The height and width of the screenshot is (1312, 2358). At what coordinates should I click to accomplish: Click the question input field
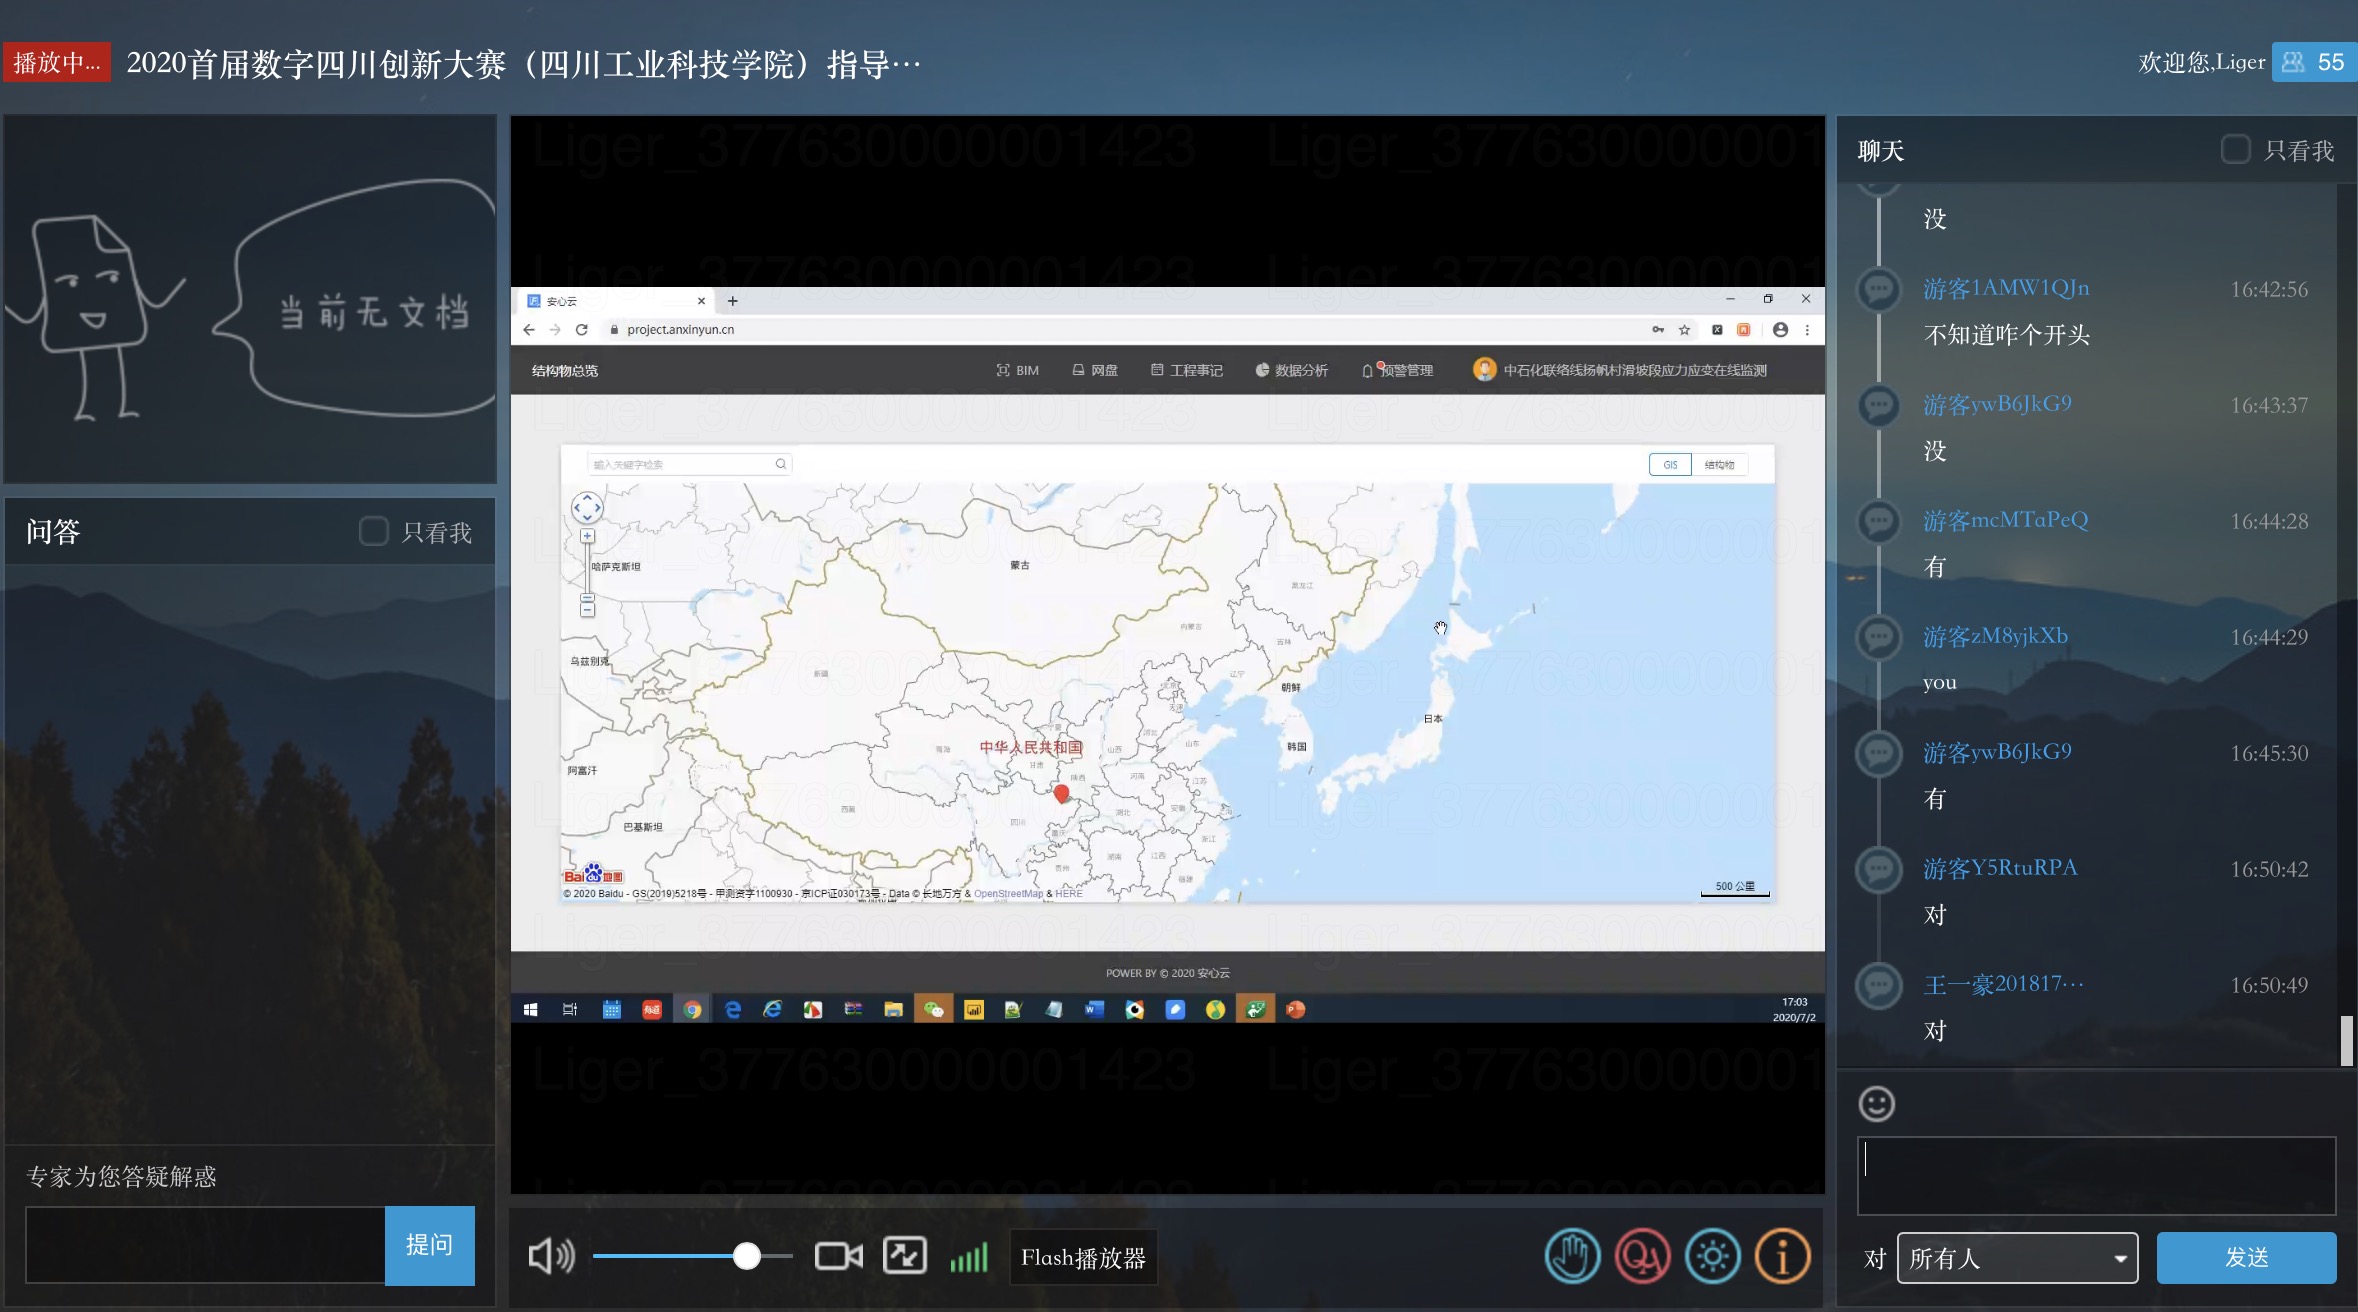coord(205,1245)
